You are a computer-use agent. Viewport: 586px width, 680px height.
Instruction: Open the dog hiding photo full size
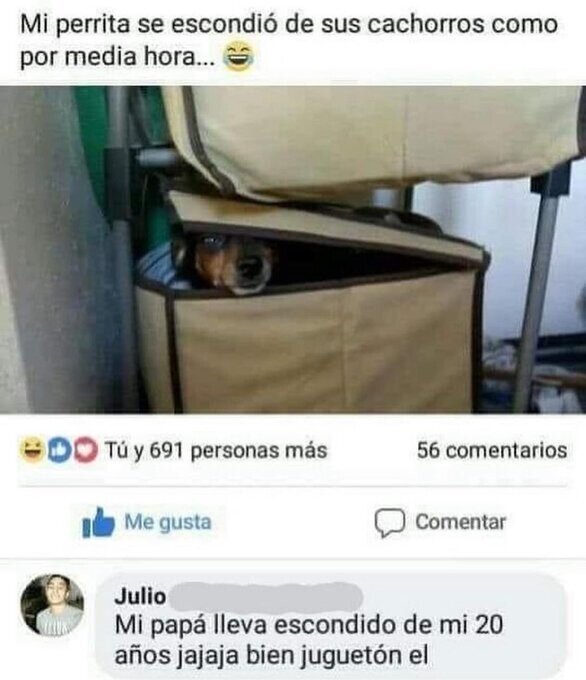[x=293, y=249]
